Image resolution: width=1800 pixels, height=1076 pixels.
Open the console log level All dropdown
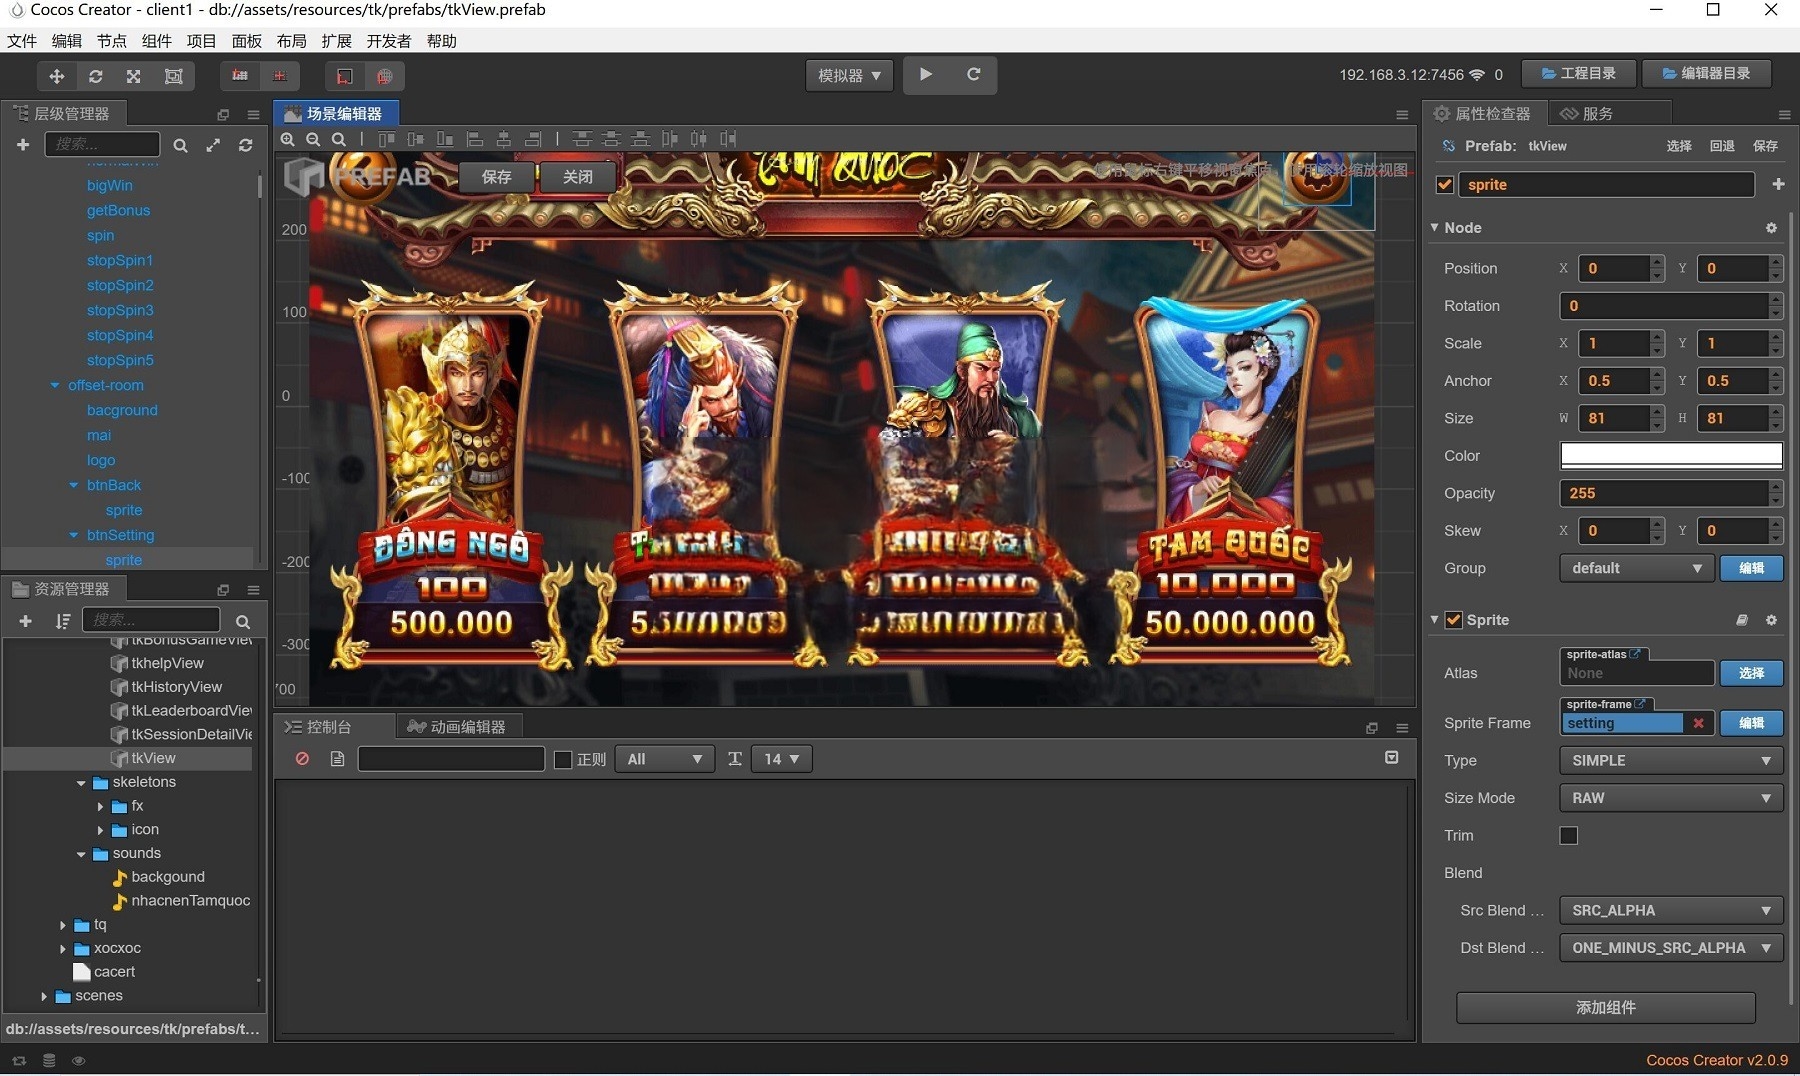[x=665, y=759]
